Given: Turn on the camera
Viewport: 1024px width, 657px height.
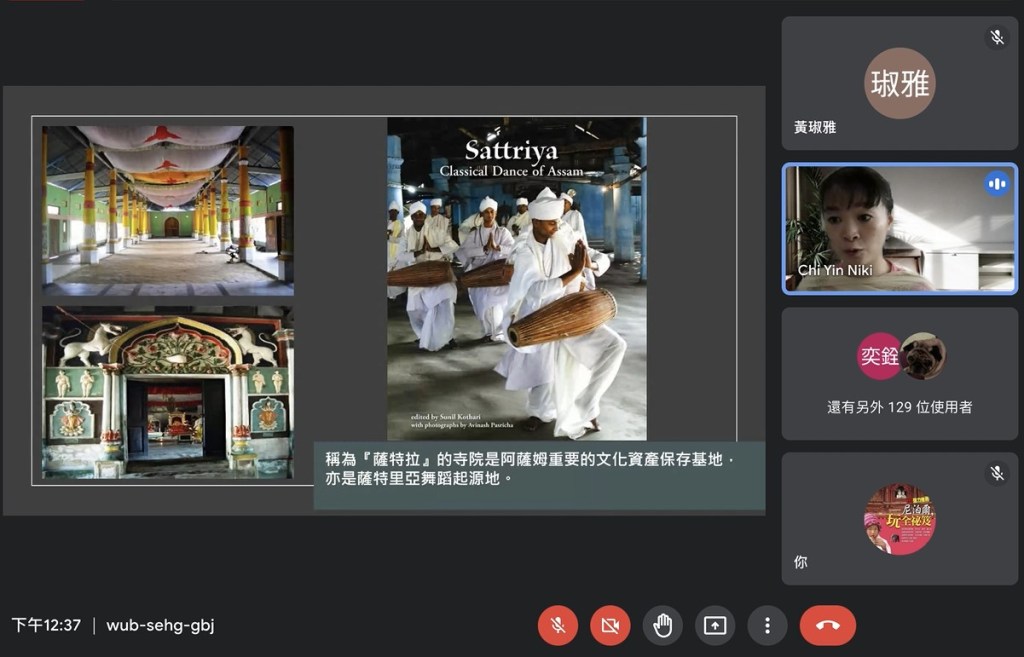Looking at the screenshot, I should coord(610,625).
